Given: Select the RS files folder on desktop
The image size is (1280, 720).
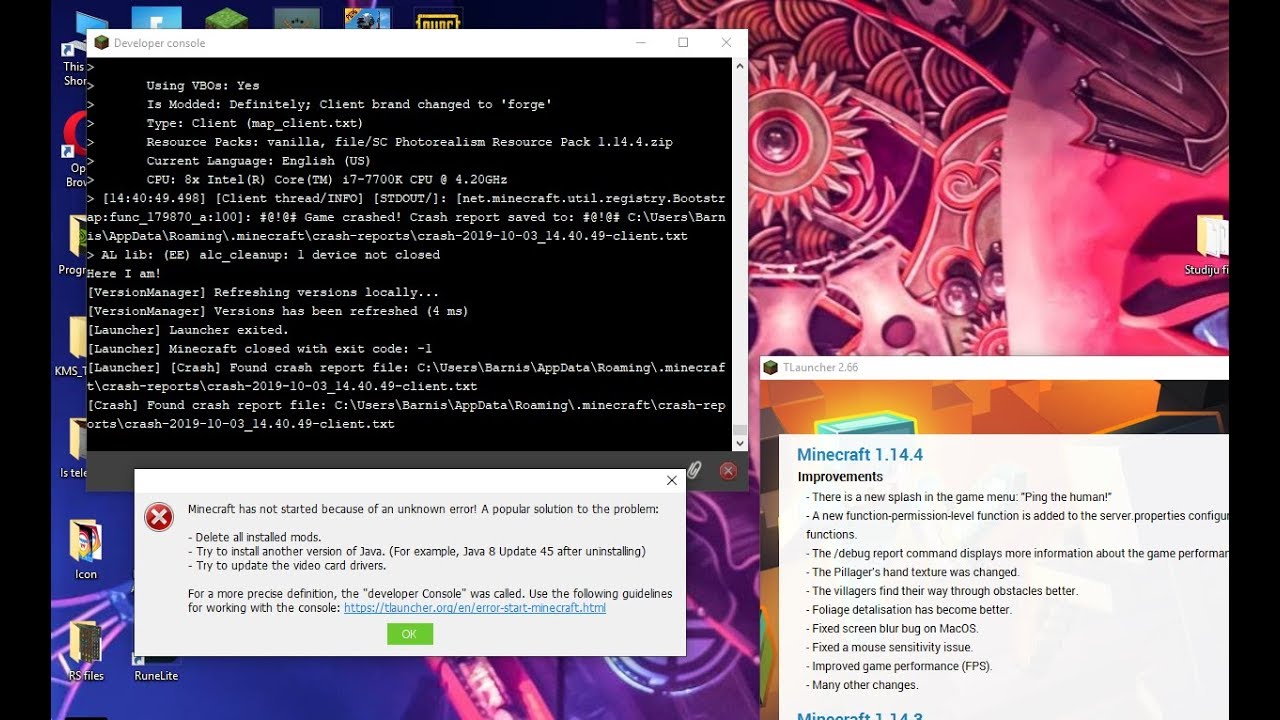Looking at the screenshot, I should (x=86, y=651).
